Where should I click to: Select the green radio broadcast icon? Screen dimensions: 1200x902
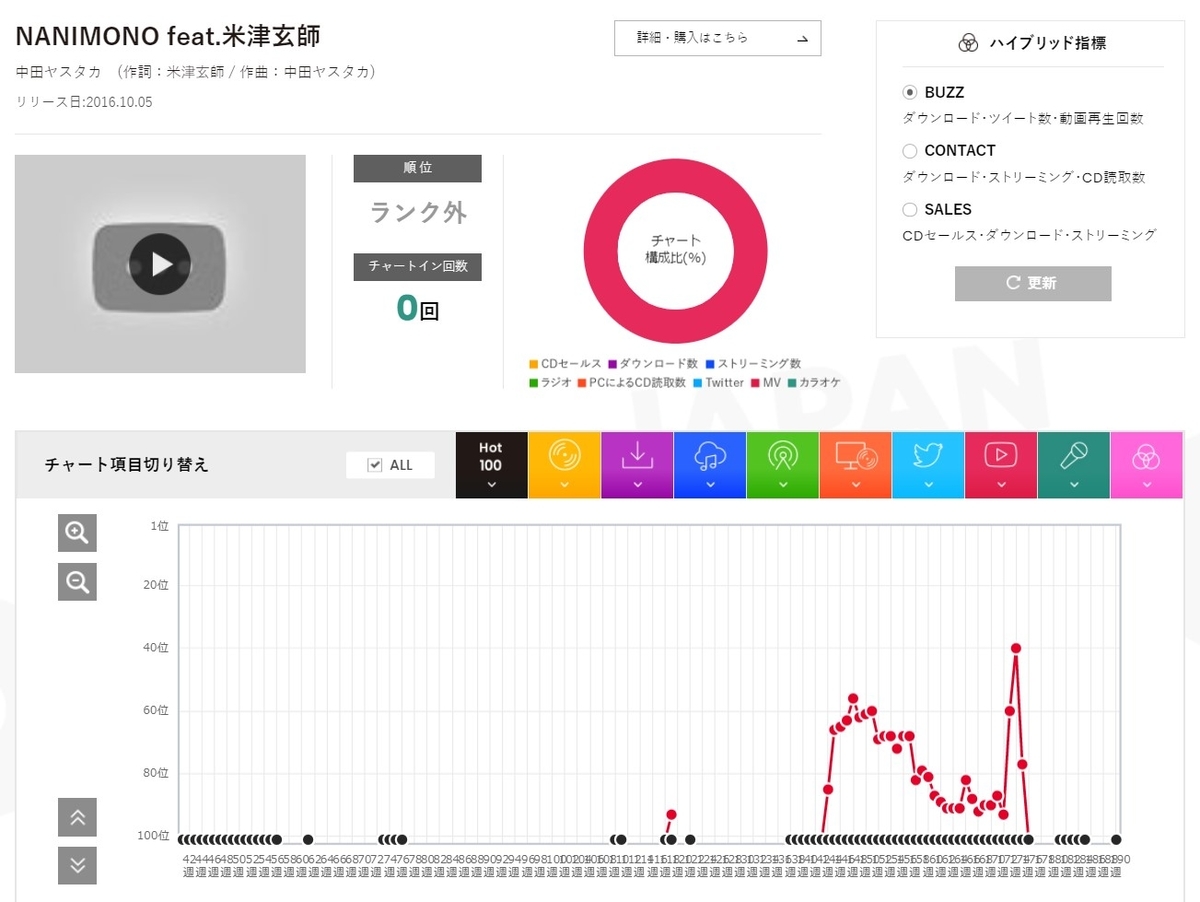[x=783, y=465]
